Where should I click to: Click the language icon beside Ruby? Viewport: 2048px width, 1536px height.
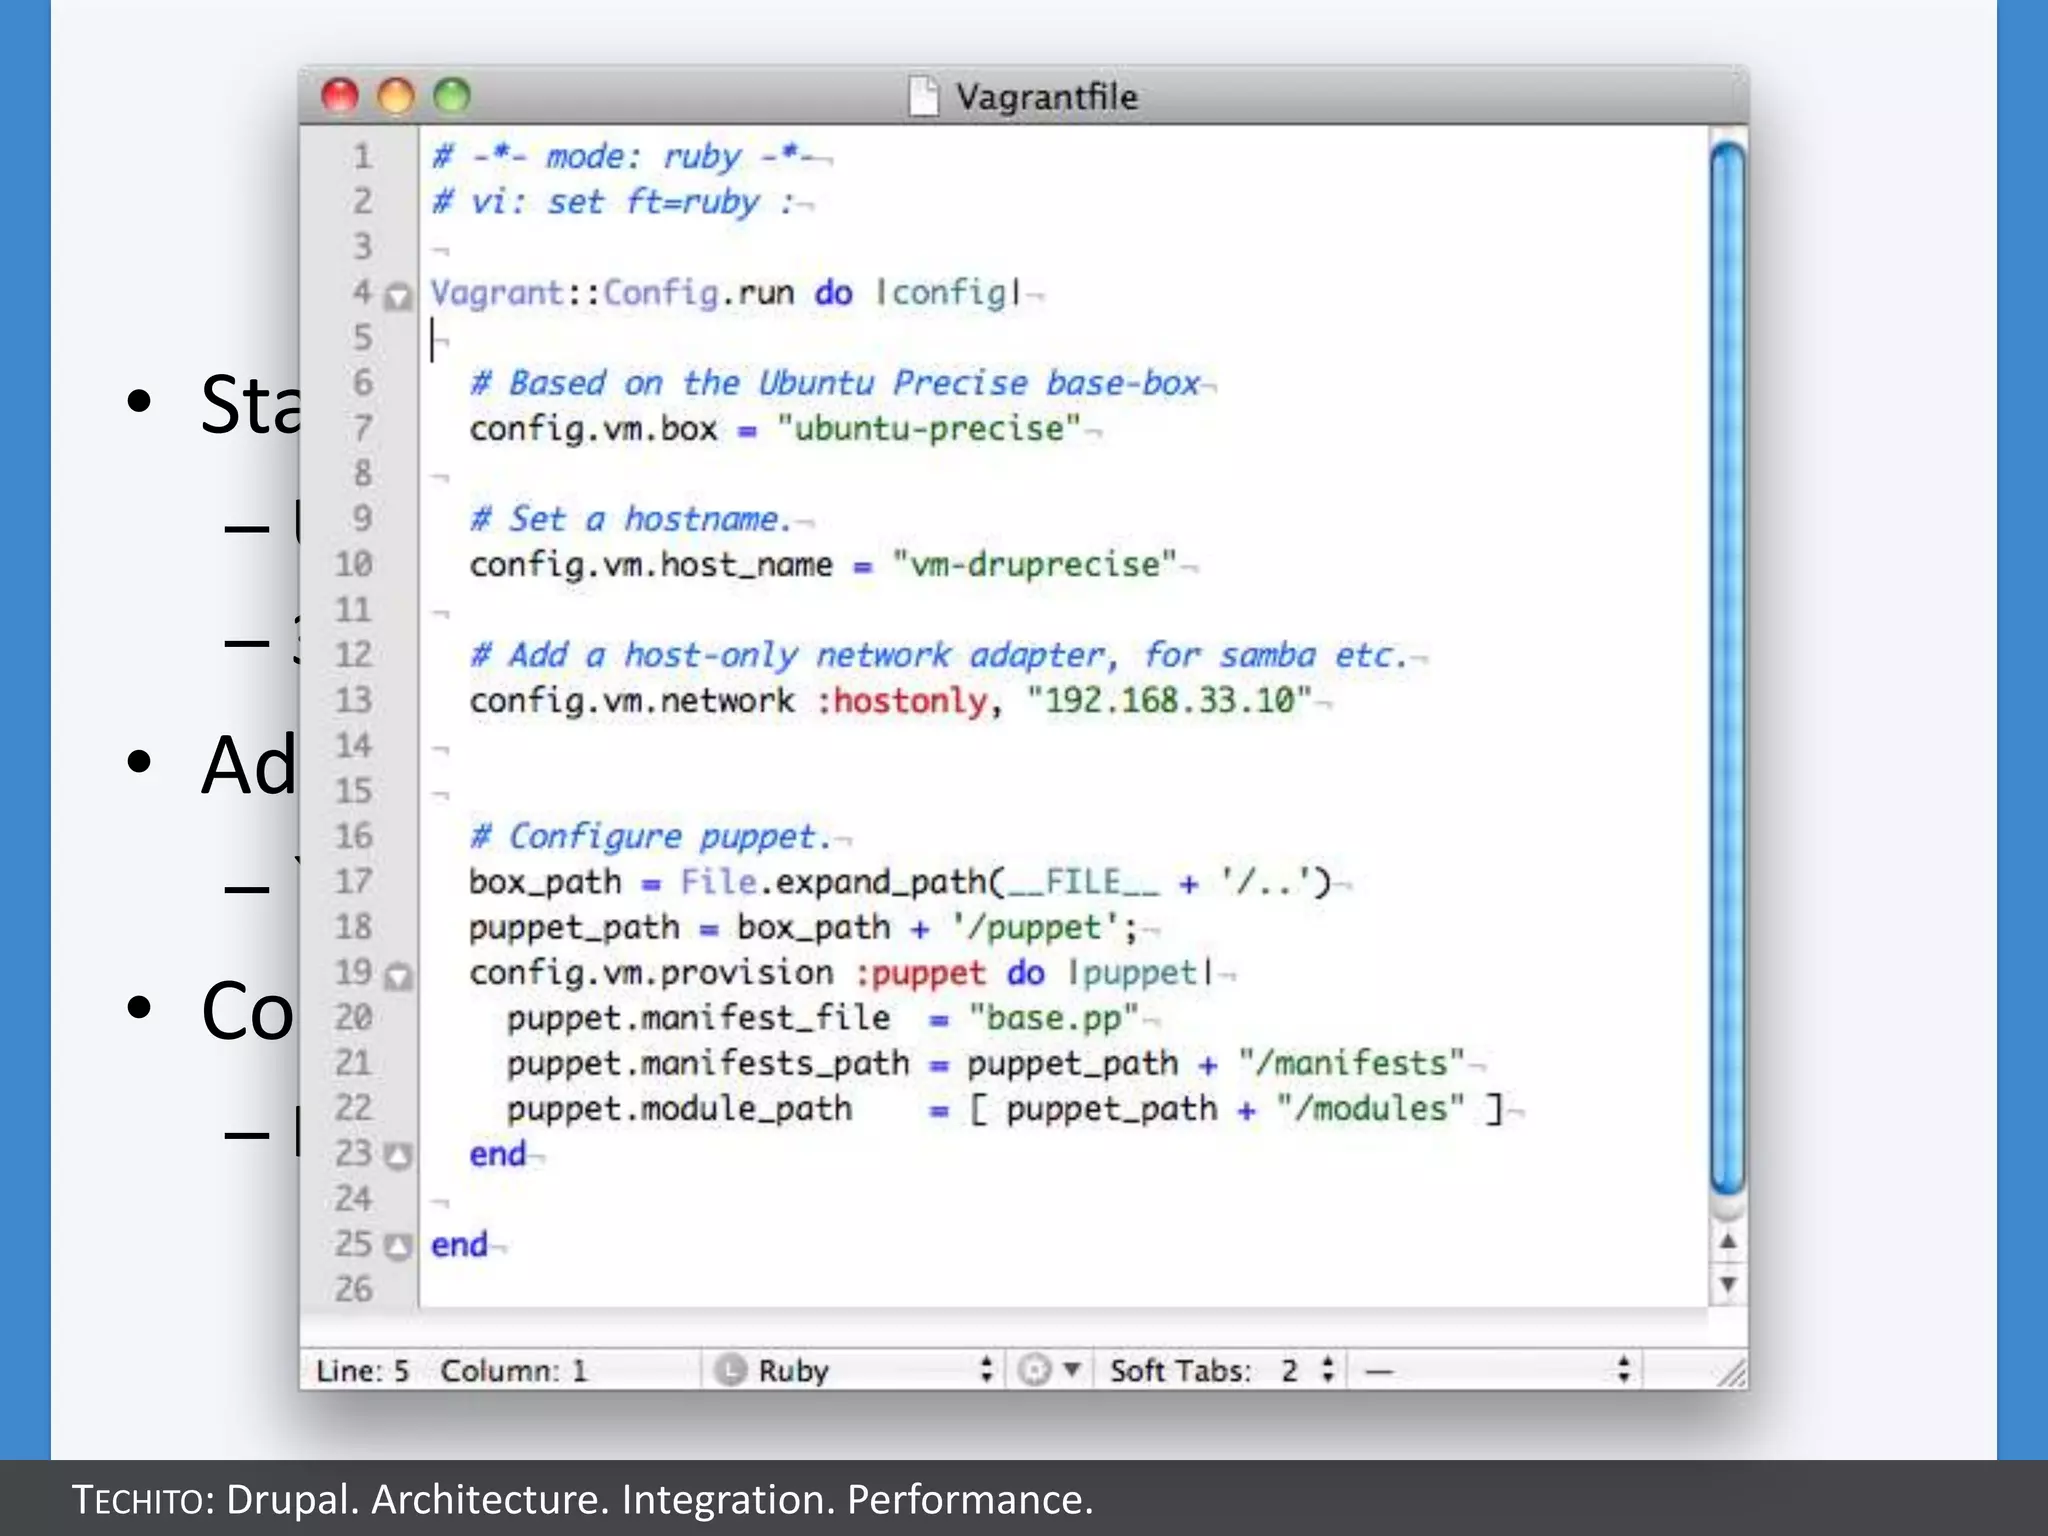point(731,1370)
